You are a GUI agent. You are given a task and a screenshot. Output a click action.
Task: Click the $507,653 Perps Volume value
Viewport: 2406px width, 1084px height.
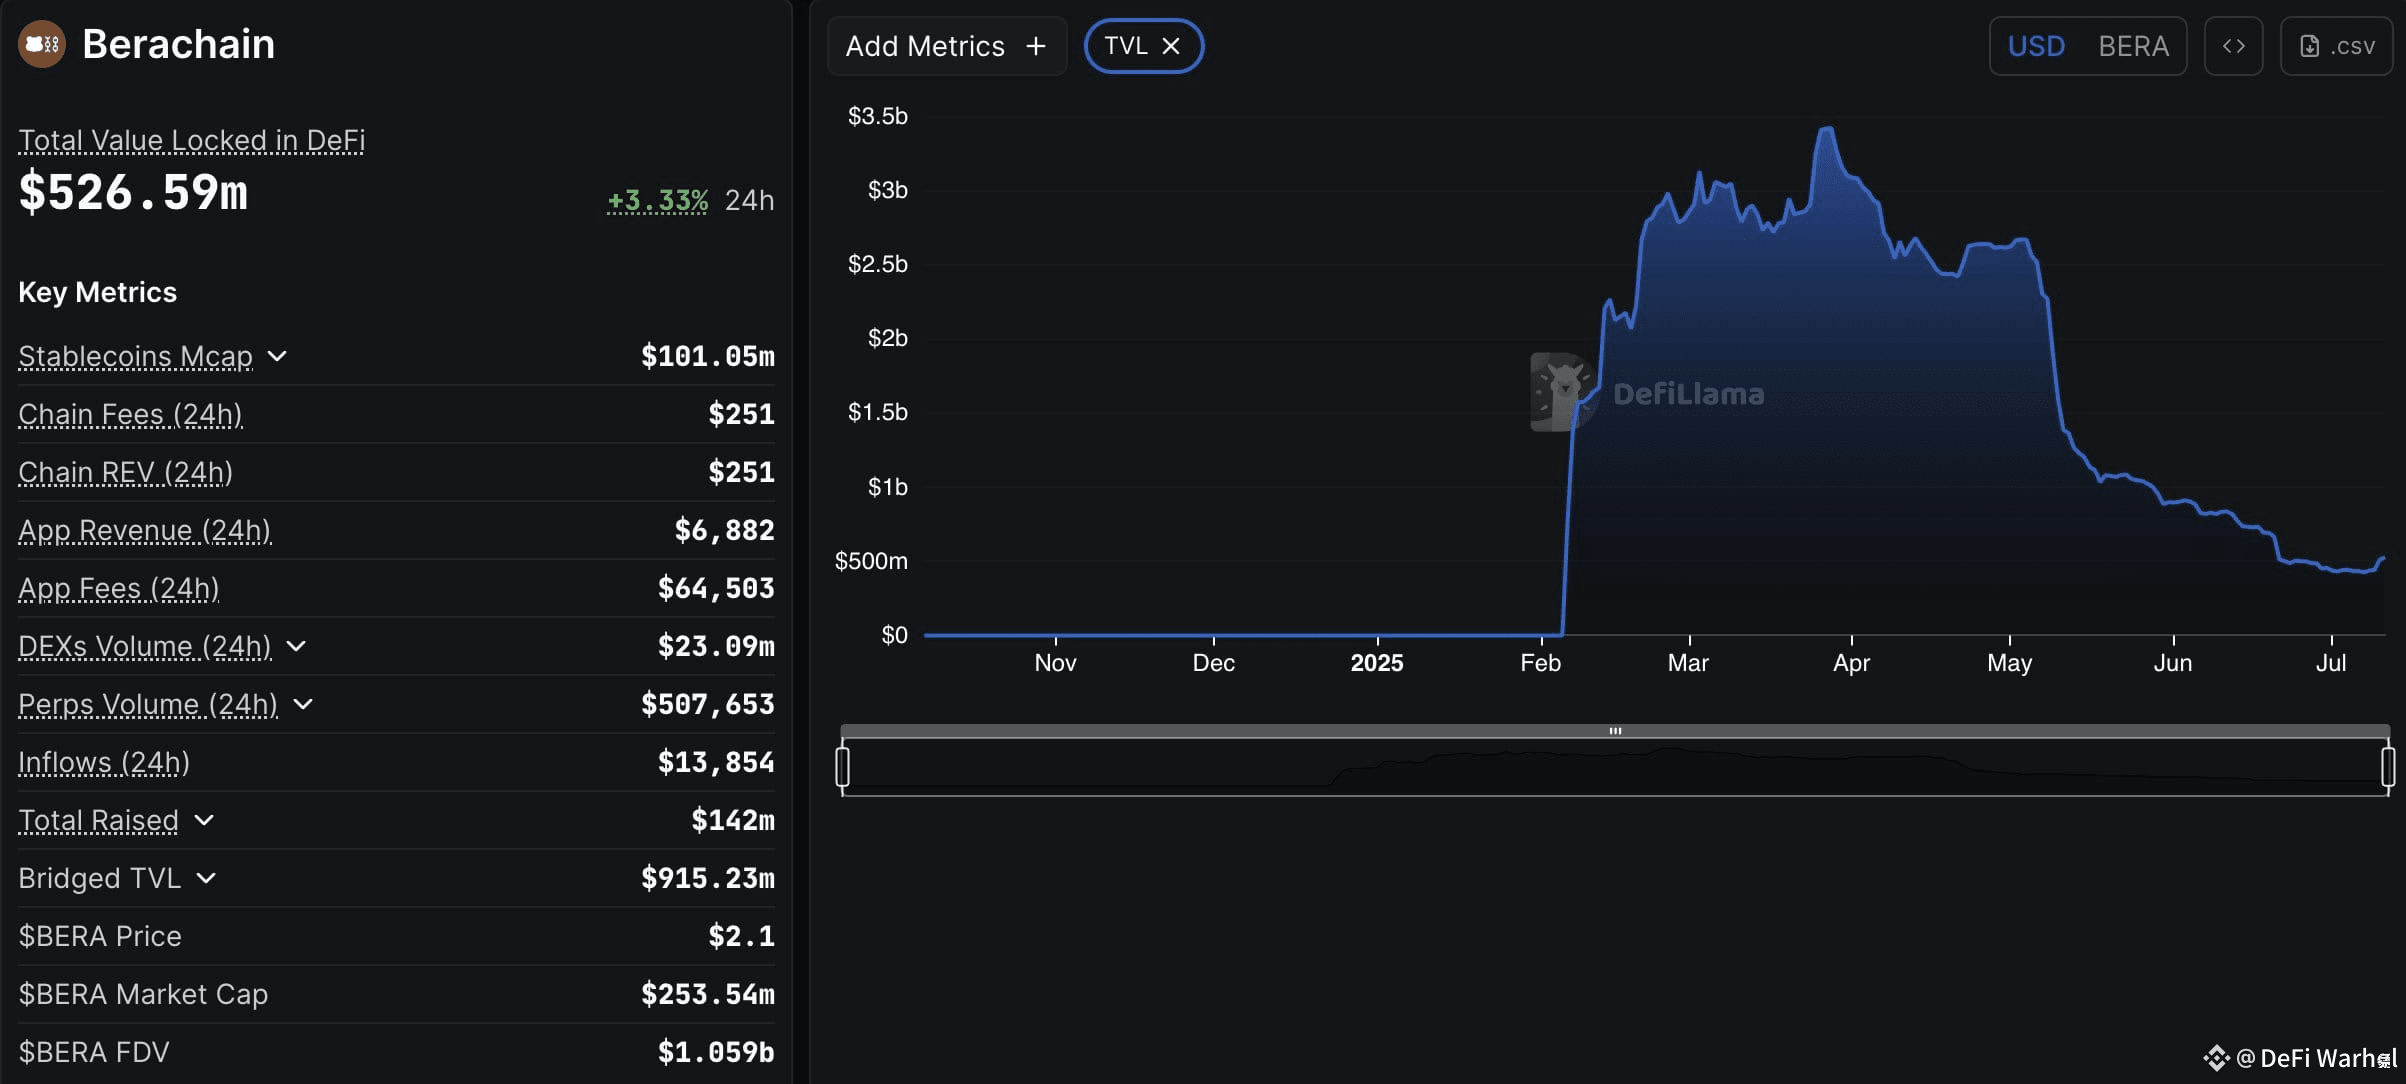[708, 704]
